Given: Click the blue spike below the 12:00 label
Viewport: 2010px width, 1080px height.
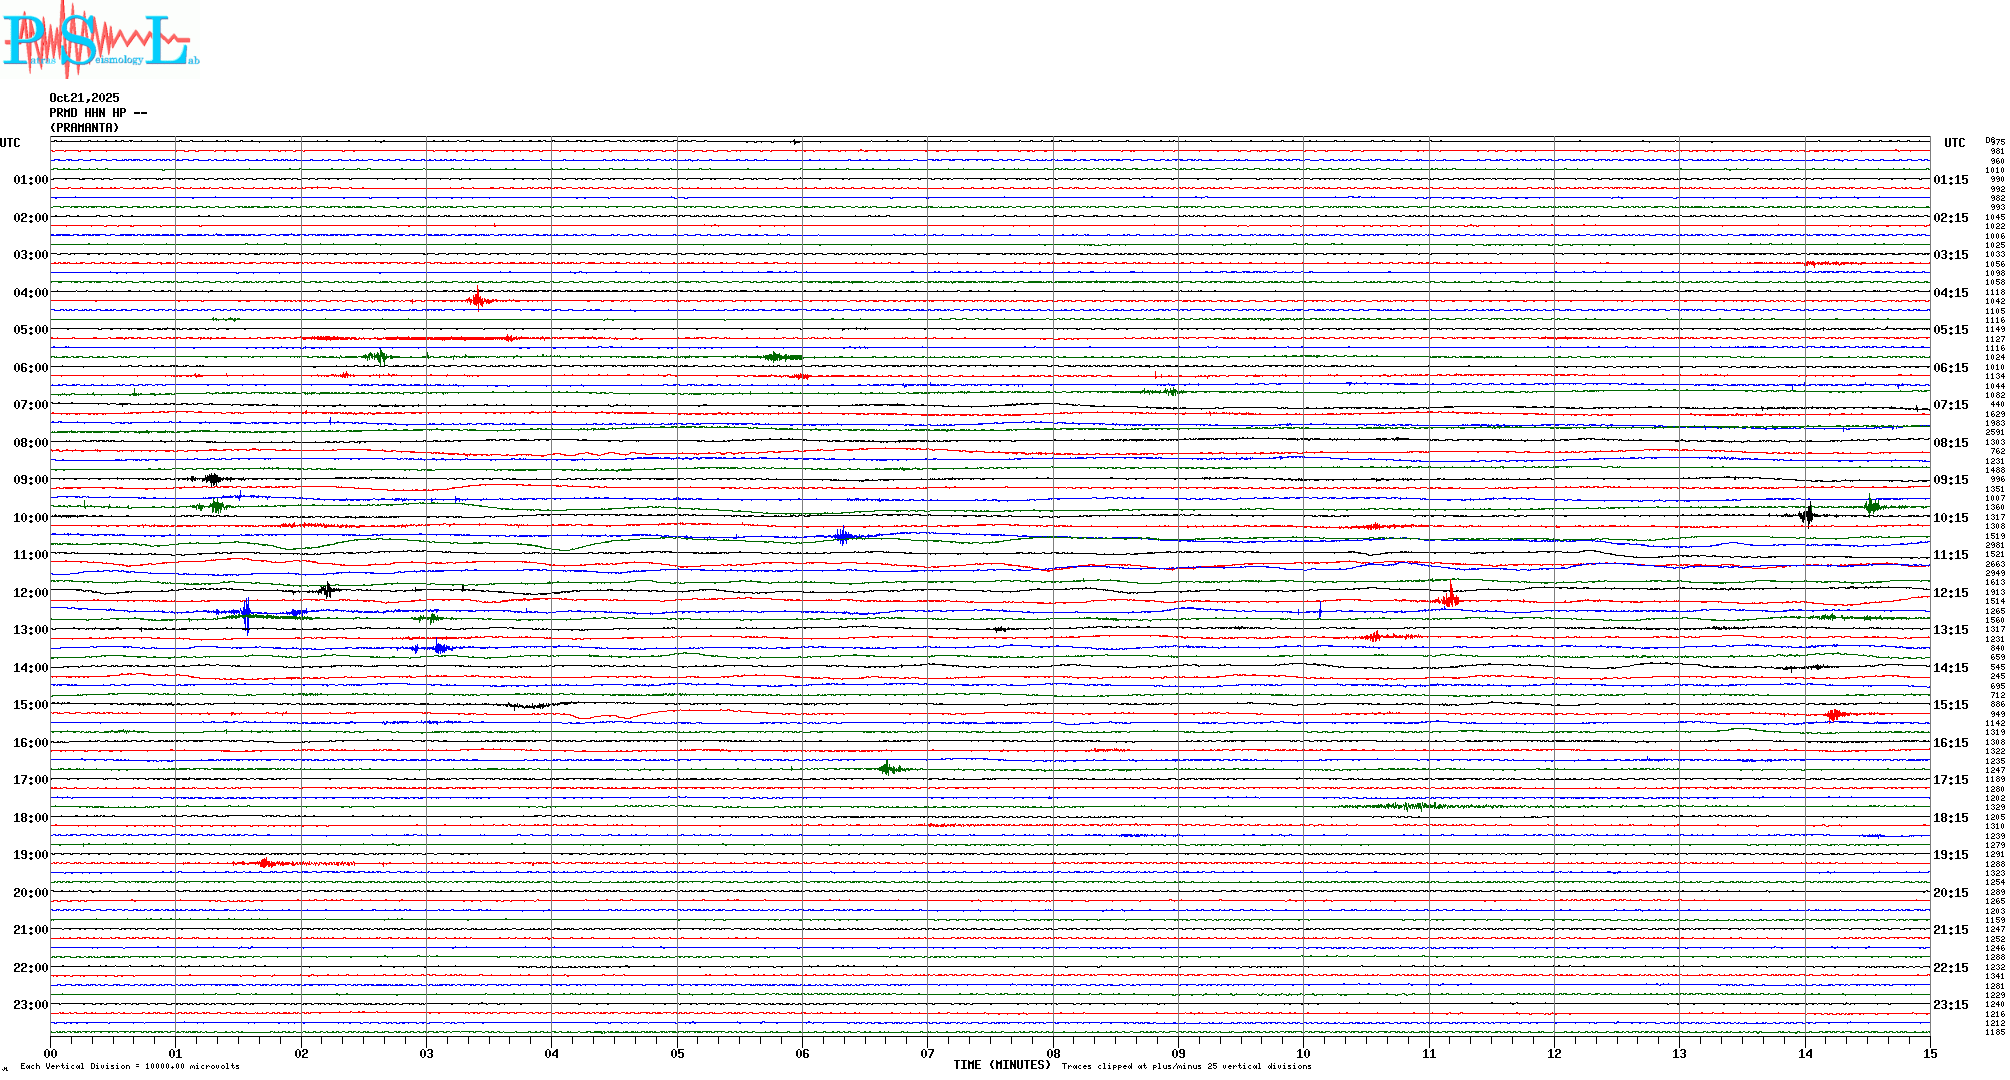Looking at the screenshot, I should pos(247,612).
